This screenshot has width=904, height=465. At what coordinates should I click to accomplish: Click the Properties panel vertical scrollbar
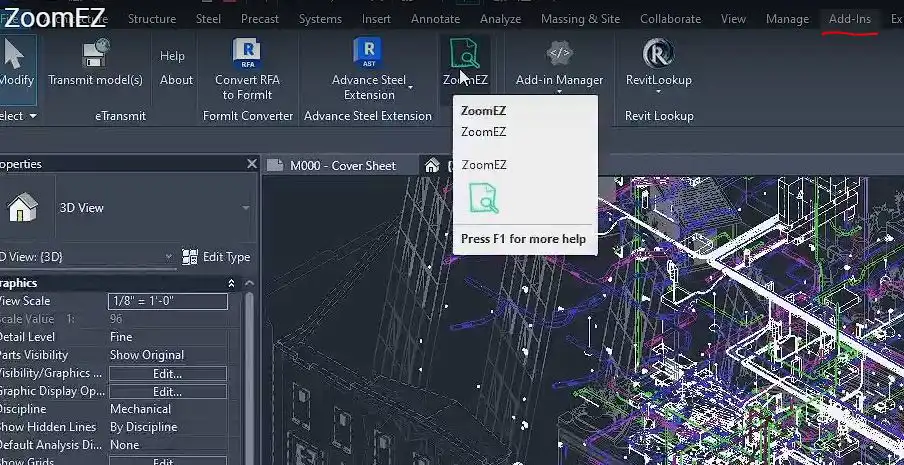click(249, 377)
